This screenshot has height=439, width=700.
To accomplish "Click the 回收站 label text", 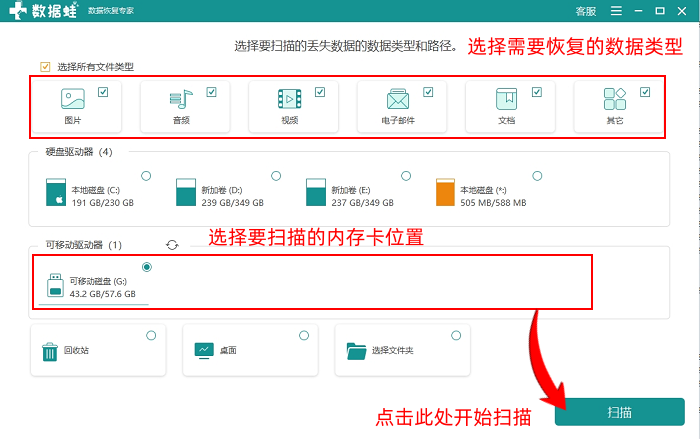I will 76,350.
